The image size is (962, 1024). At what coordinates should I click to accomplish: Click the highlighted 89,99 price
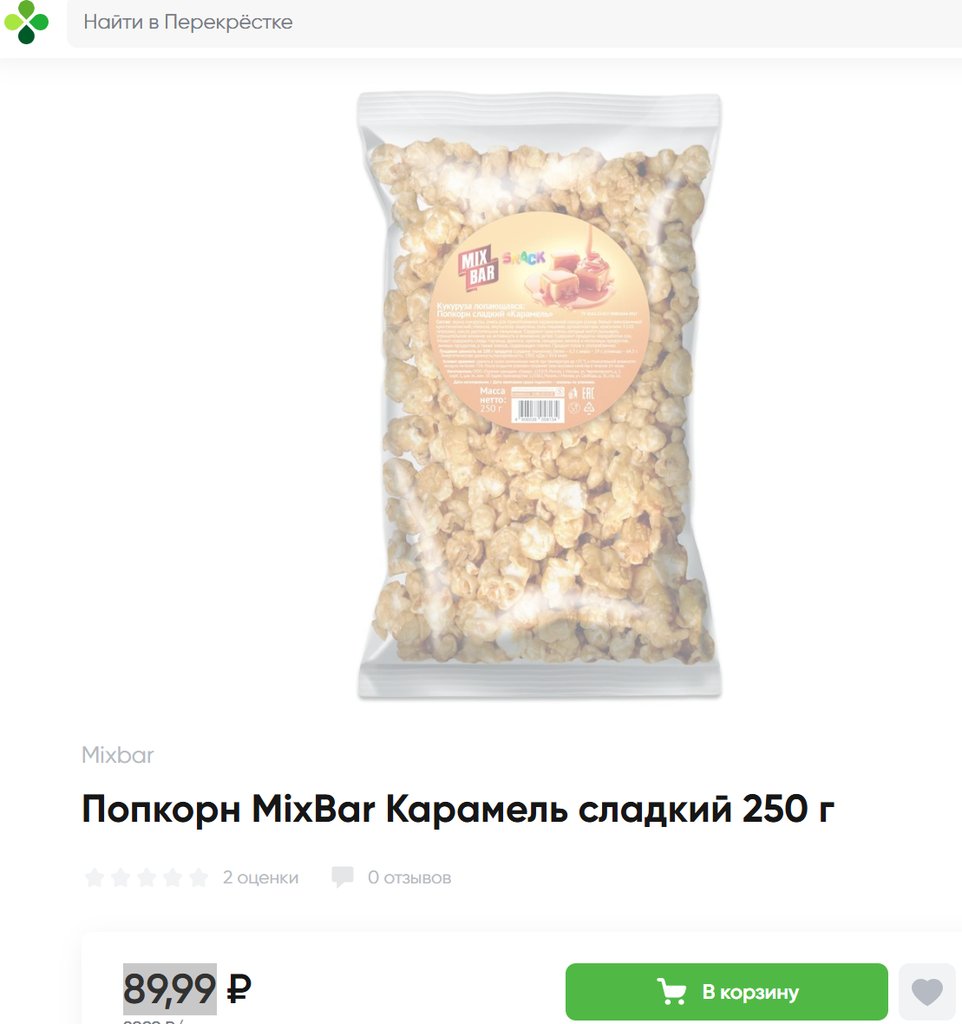tap(170, 989)
